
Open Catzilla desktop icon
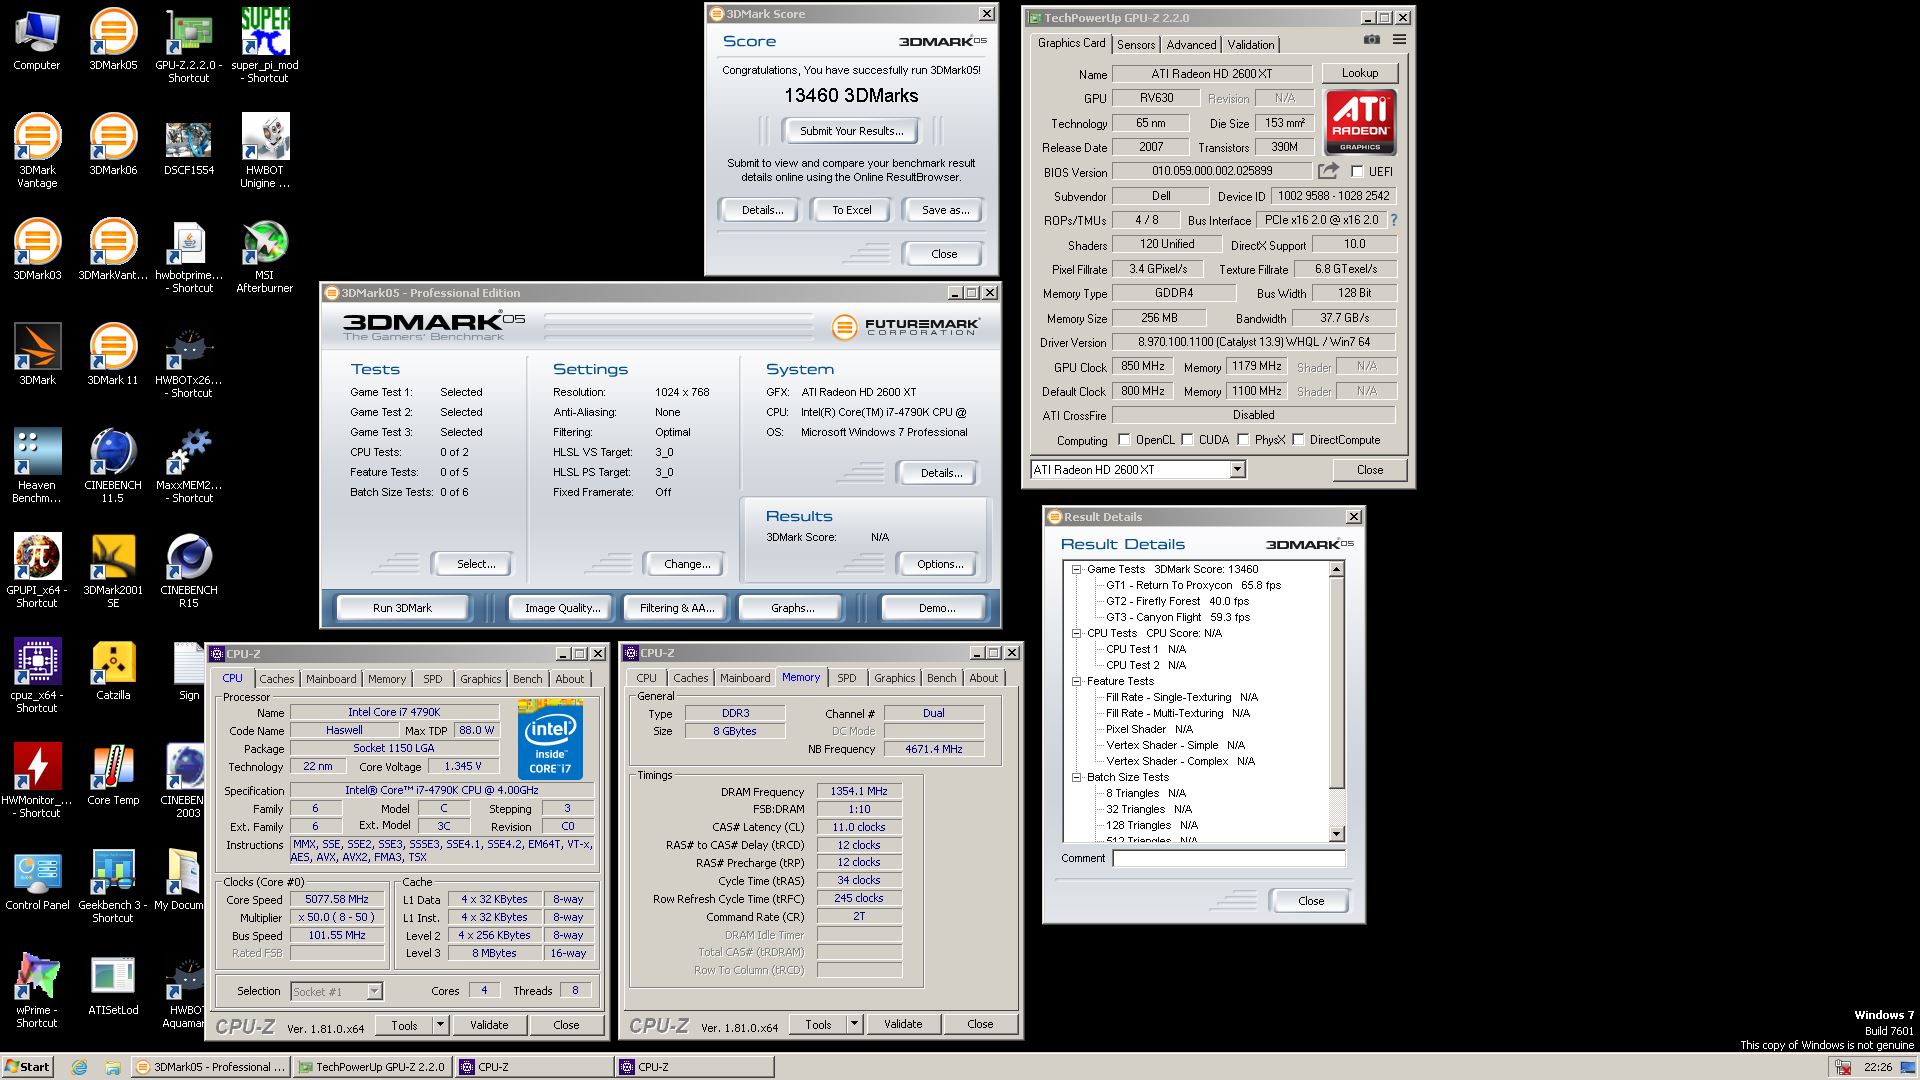point(113,670)
